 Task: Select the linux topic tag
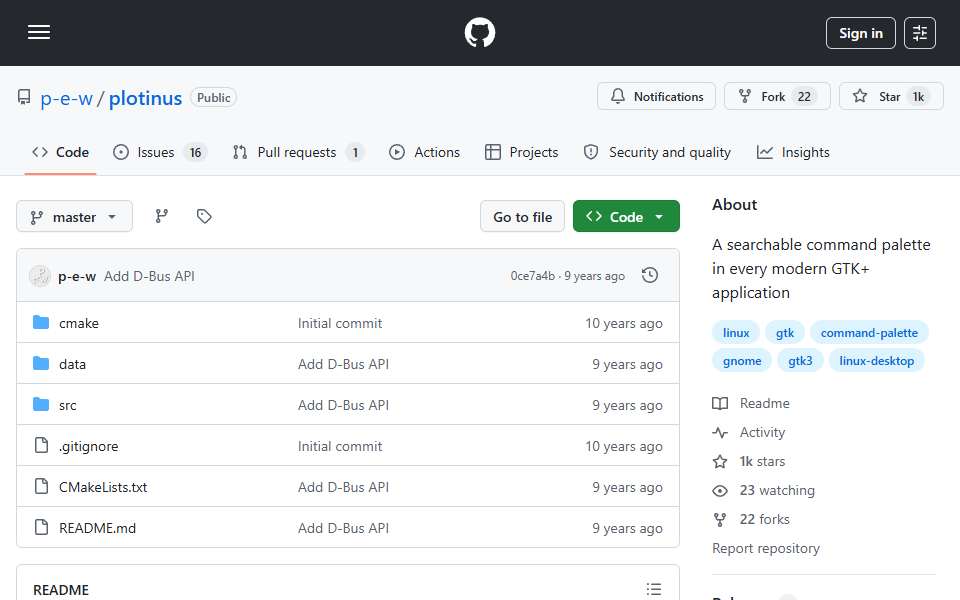[x=736, y=332]
